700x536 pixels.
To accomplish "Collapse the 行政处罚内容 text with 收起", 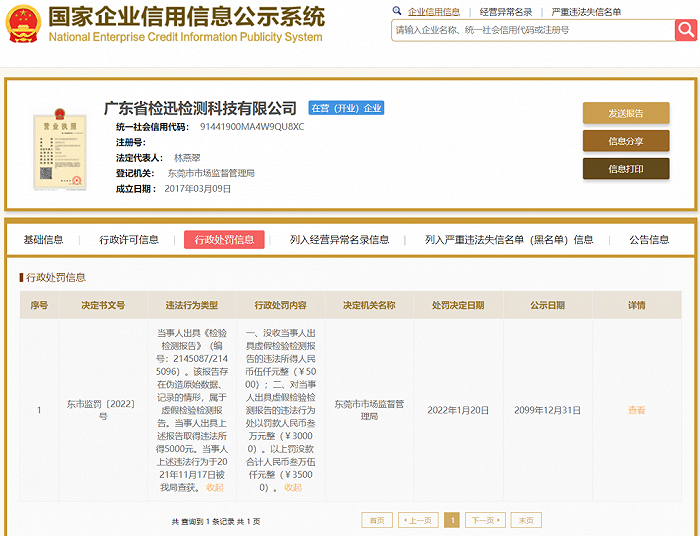I will pyautogui.click(x=292, y=487).
